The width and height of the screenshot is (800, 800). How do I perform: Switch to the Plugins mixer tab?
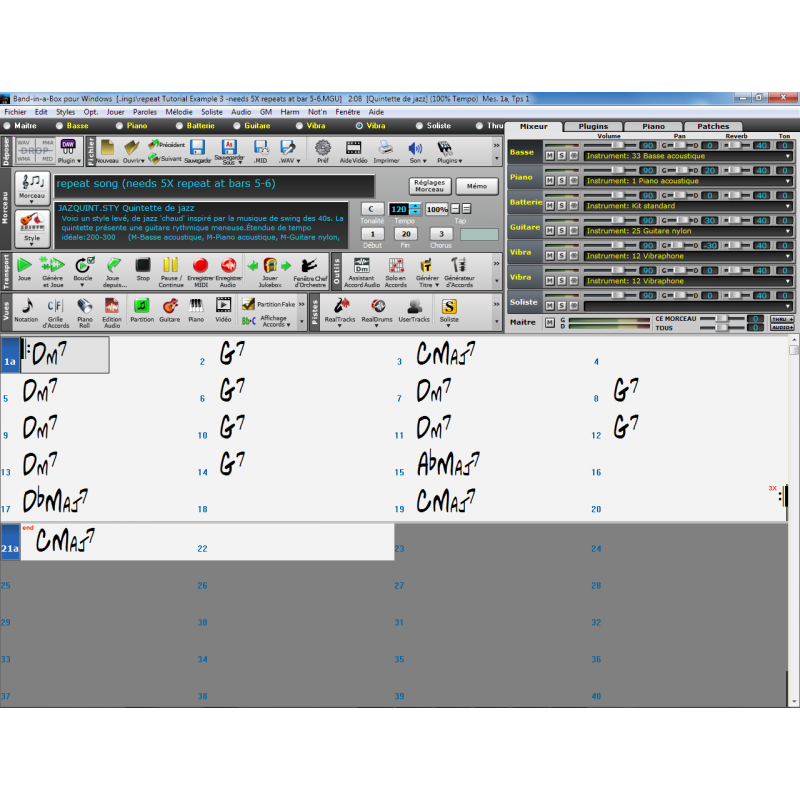click(x=593, y=127)
